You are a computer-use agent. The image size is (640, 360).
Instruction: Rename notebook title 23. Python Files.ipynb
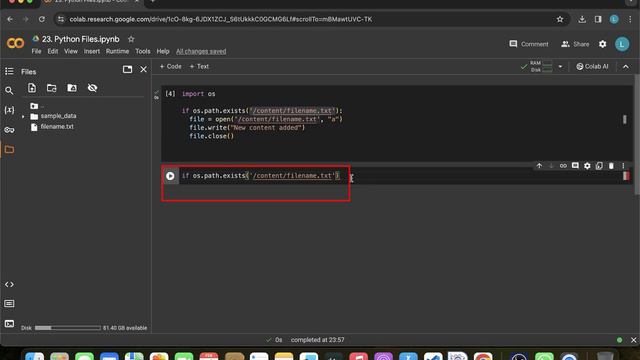80,39
